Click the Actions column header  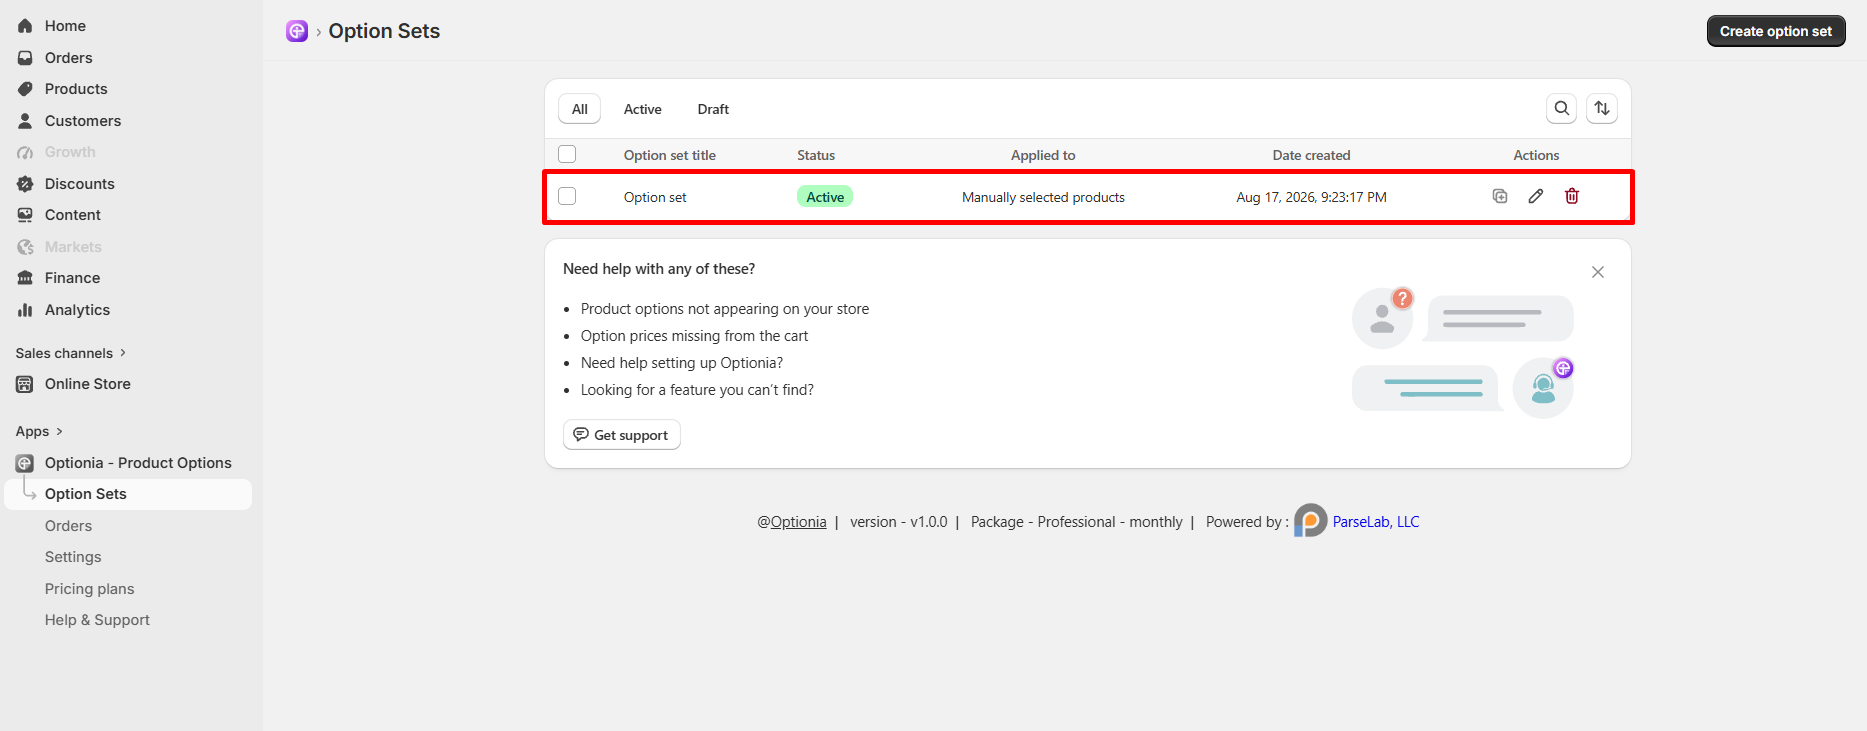pos(1536,155)
